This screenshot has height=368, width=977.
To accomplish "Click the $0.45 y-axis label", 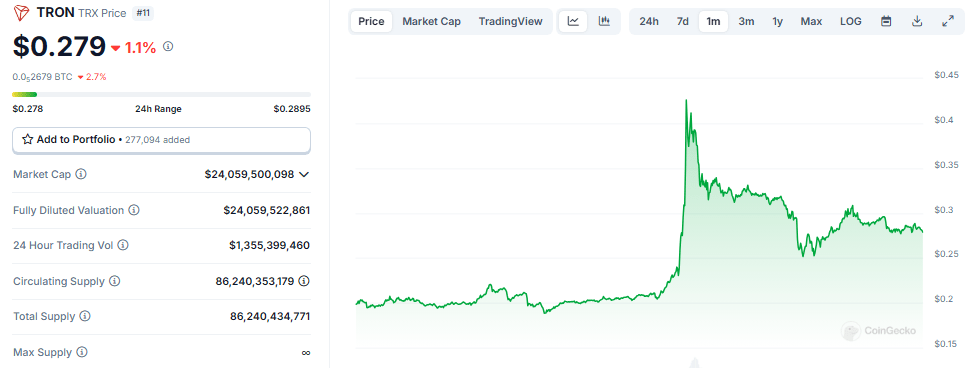I will pos(946,75).
